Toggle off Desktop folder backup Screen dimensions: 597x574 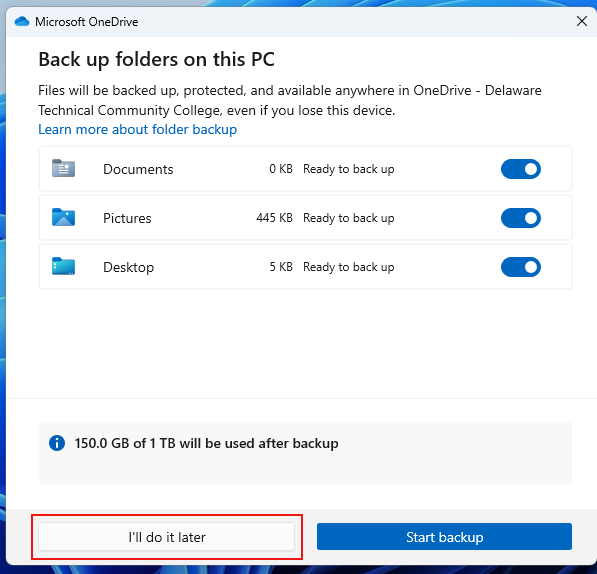(520, 267)
